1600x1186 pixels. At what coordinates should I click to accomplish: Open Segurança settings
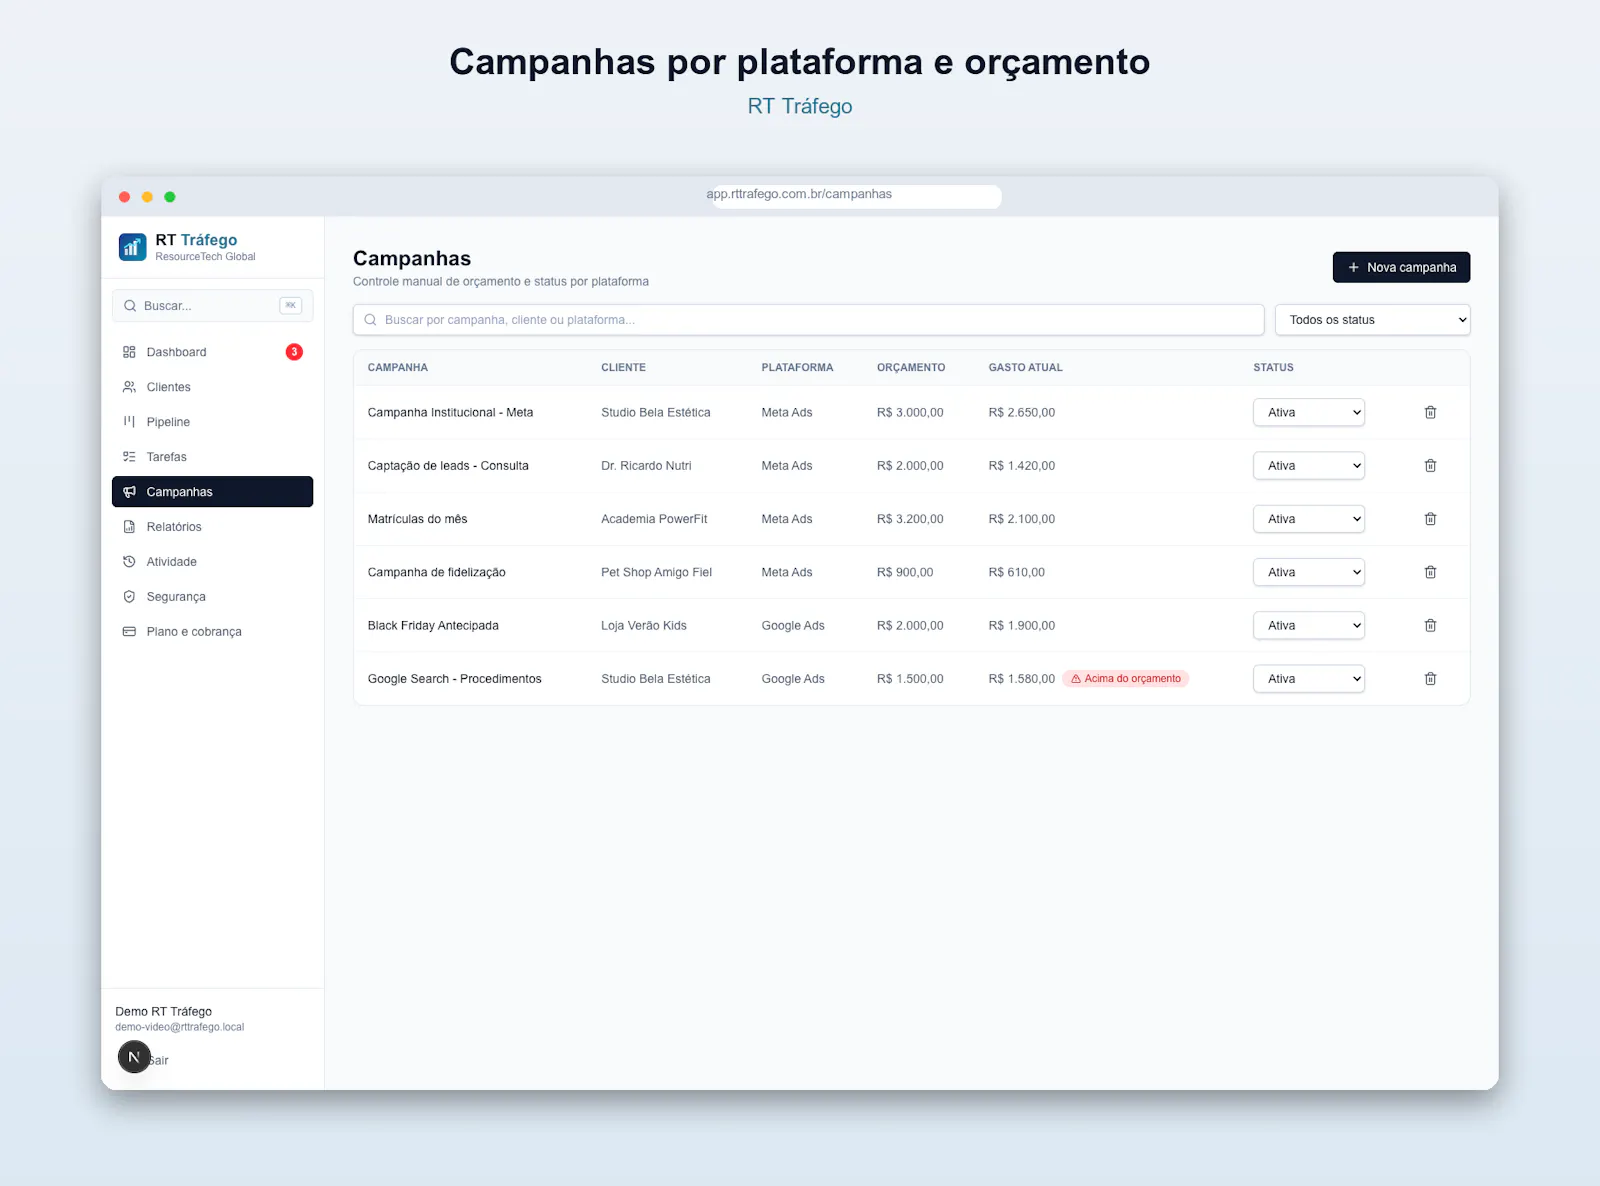coord(212,597)
